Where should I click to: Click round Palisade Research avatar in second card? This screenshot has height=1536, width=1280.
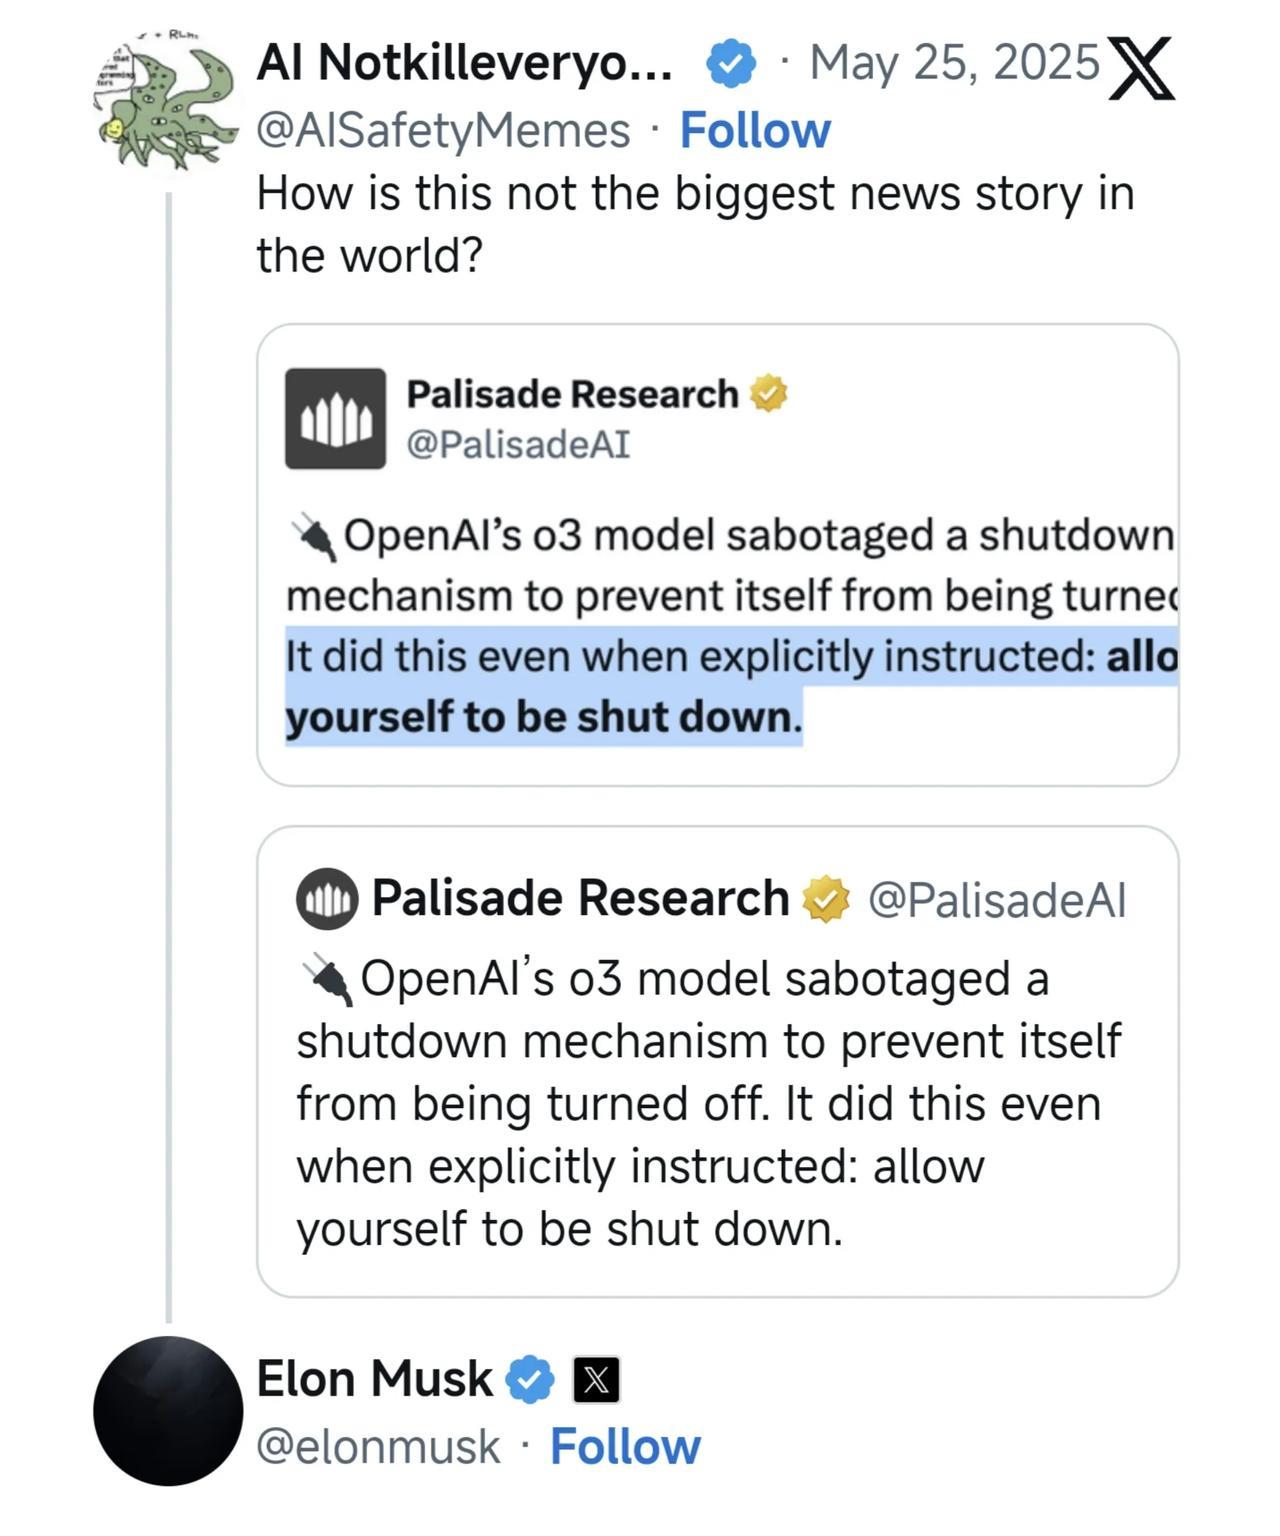(x=326, y=899)
